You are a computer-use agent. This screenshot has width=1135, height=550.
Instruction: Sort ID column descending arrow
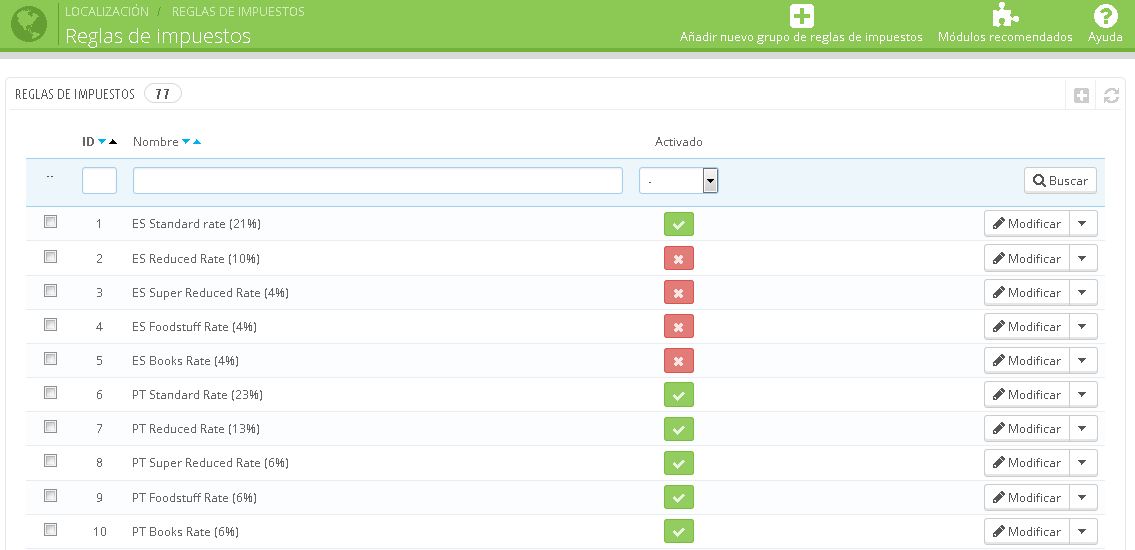point(102,142)
